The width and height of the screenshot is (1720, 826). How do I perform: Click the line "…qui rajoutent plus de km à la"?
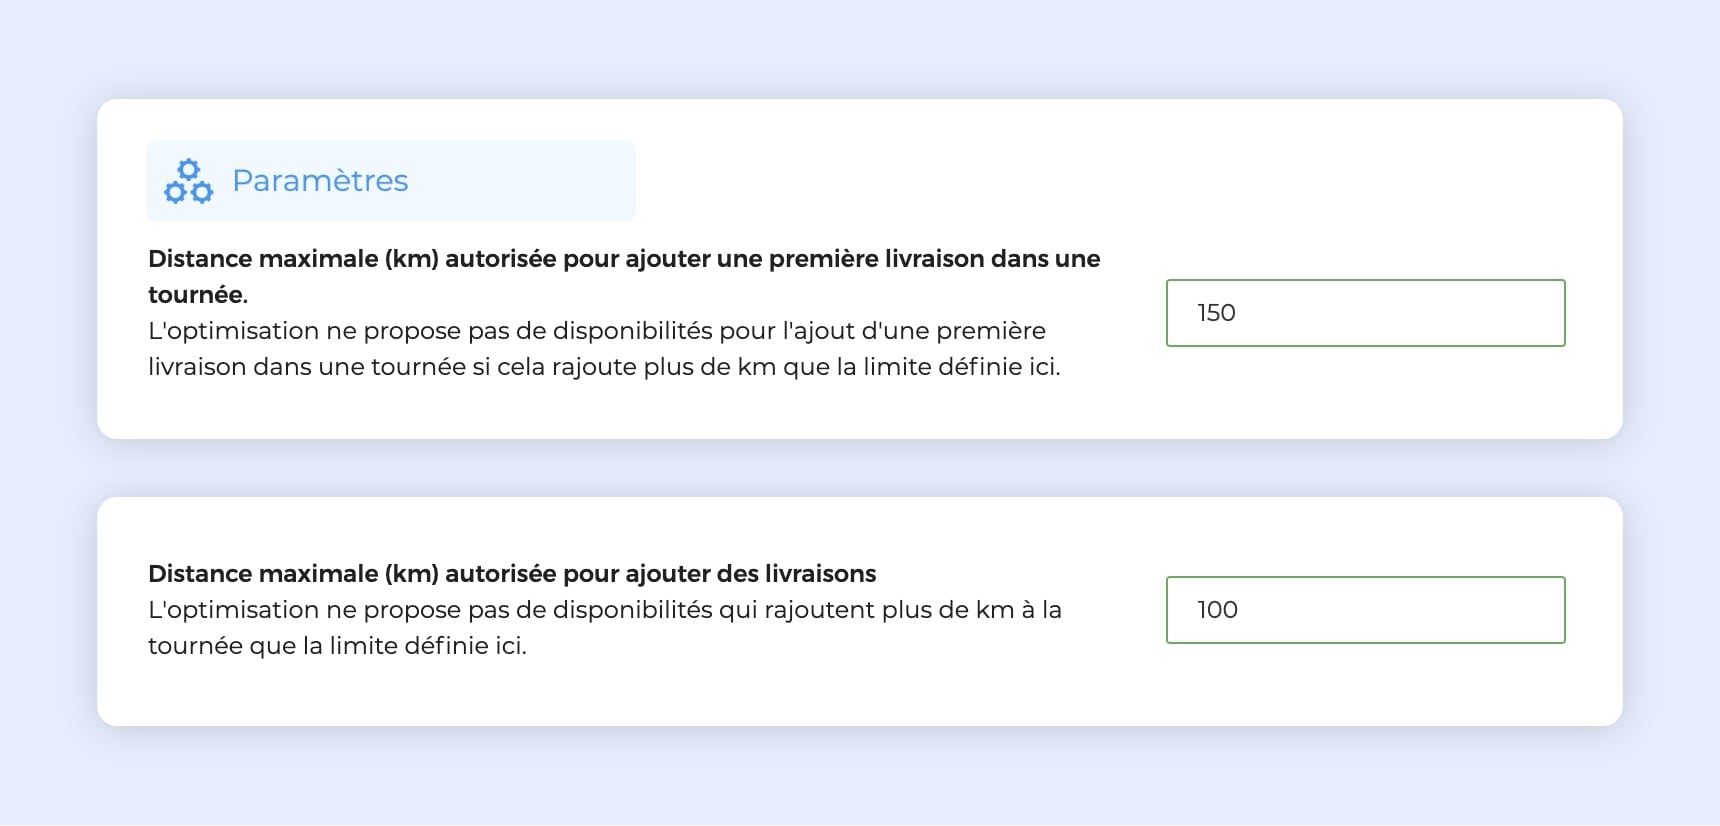tap(604, 610)
